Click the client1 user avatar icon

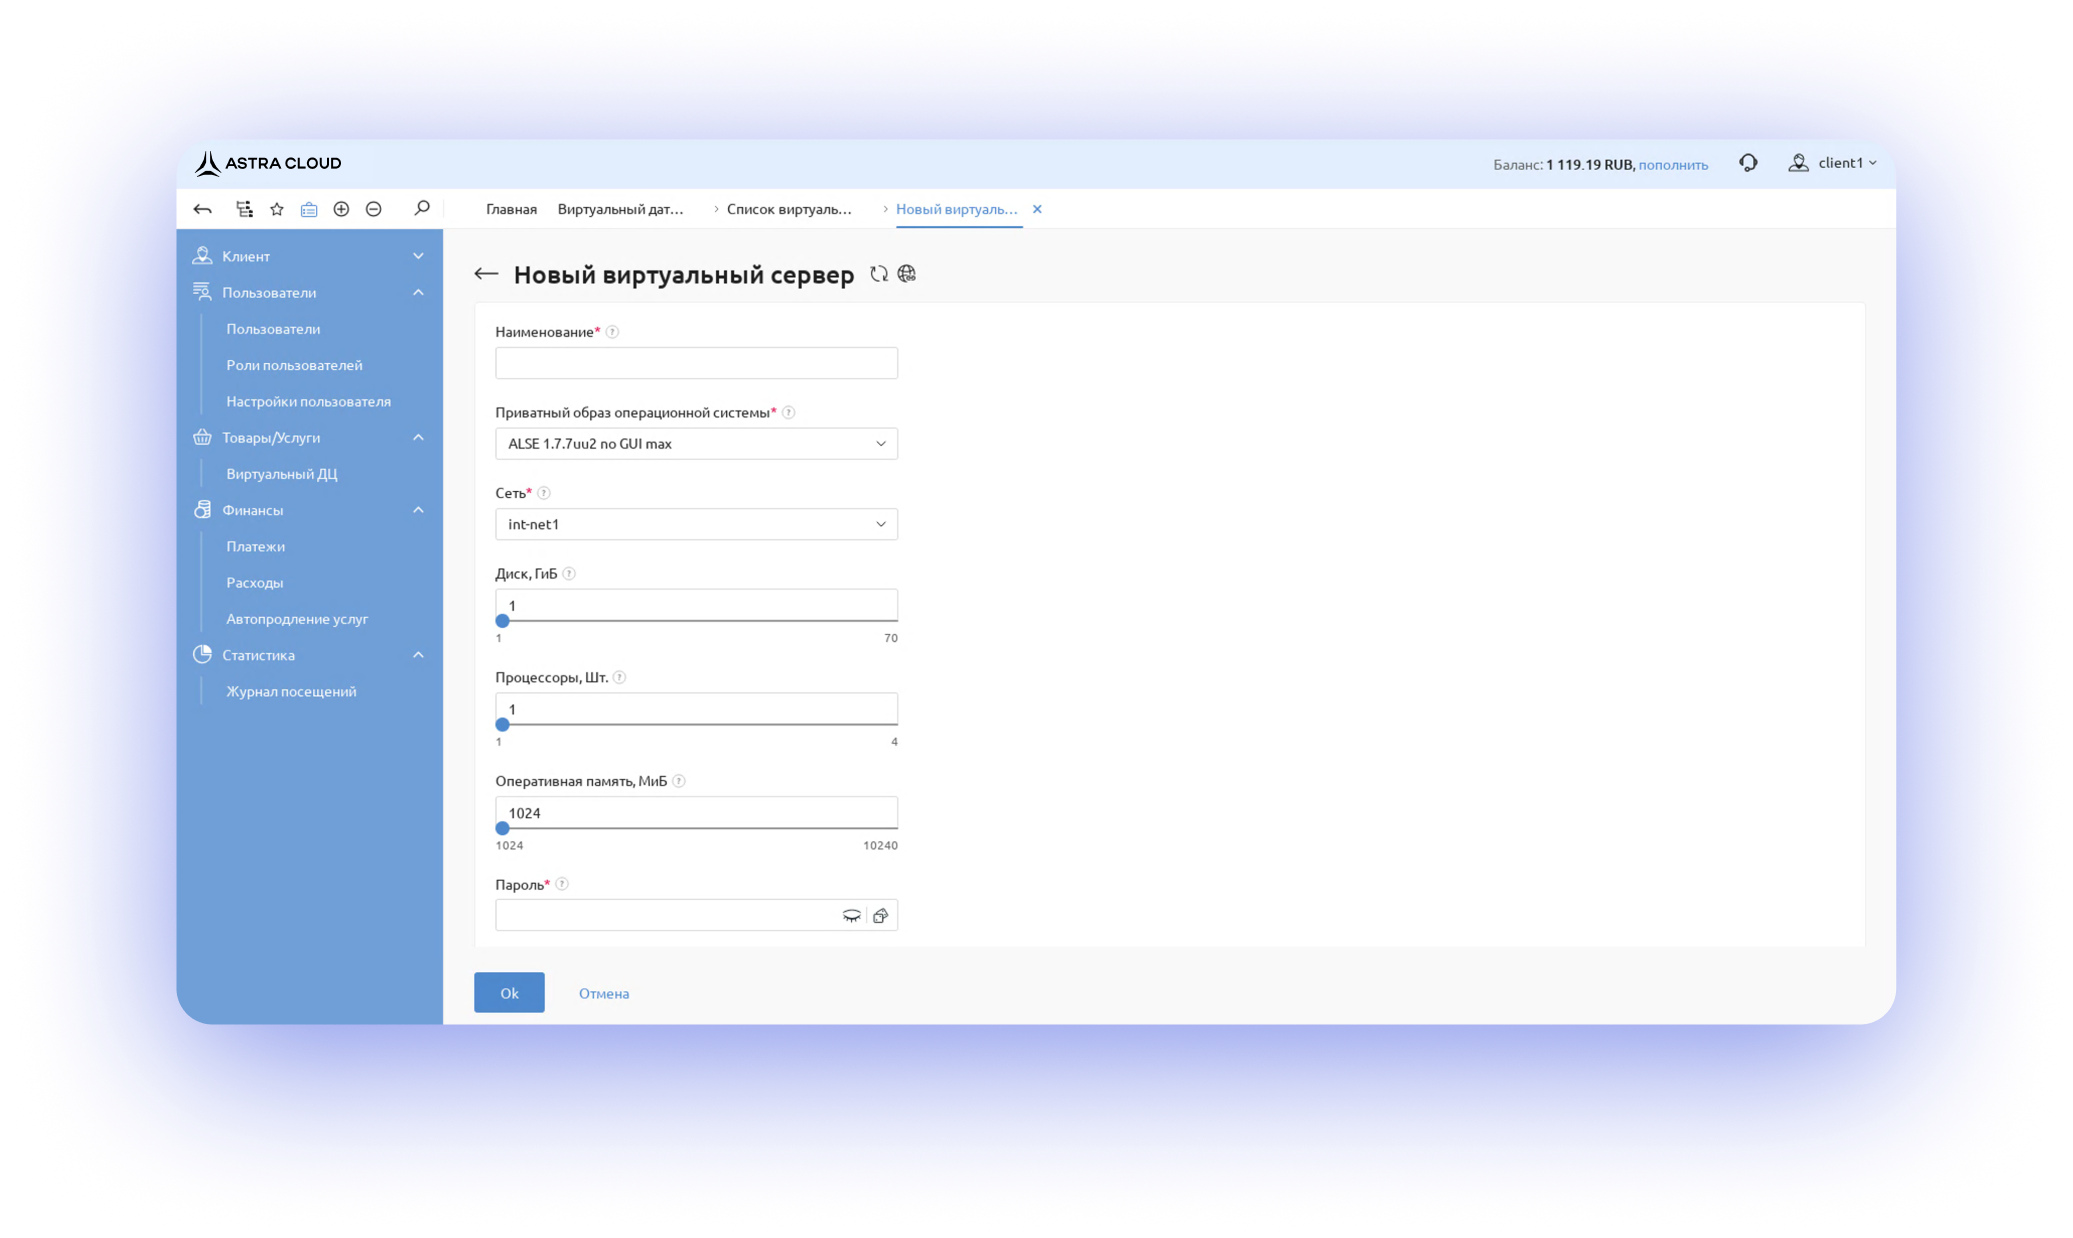click(1798, 163)
